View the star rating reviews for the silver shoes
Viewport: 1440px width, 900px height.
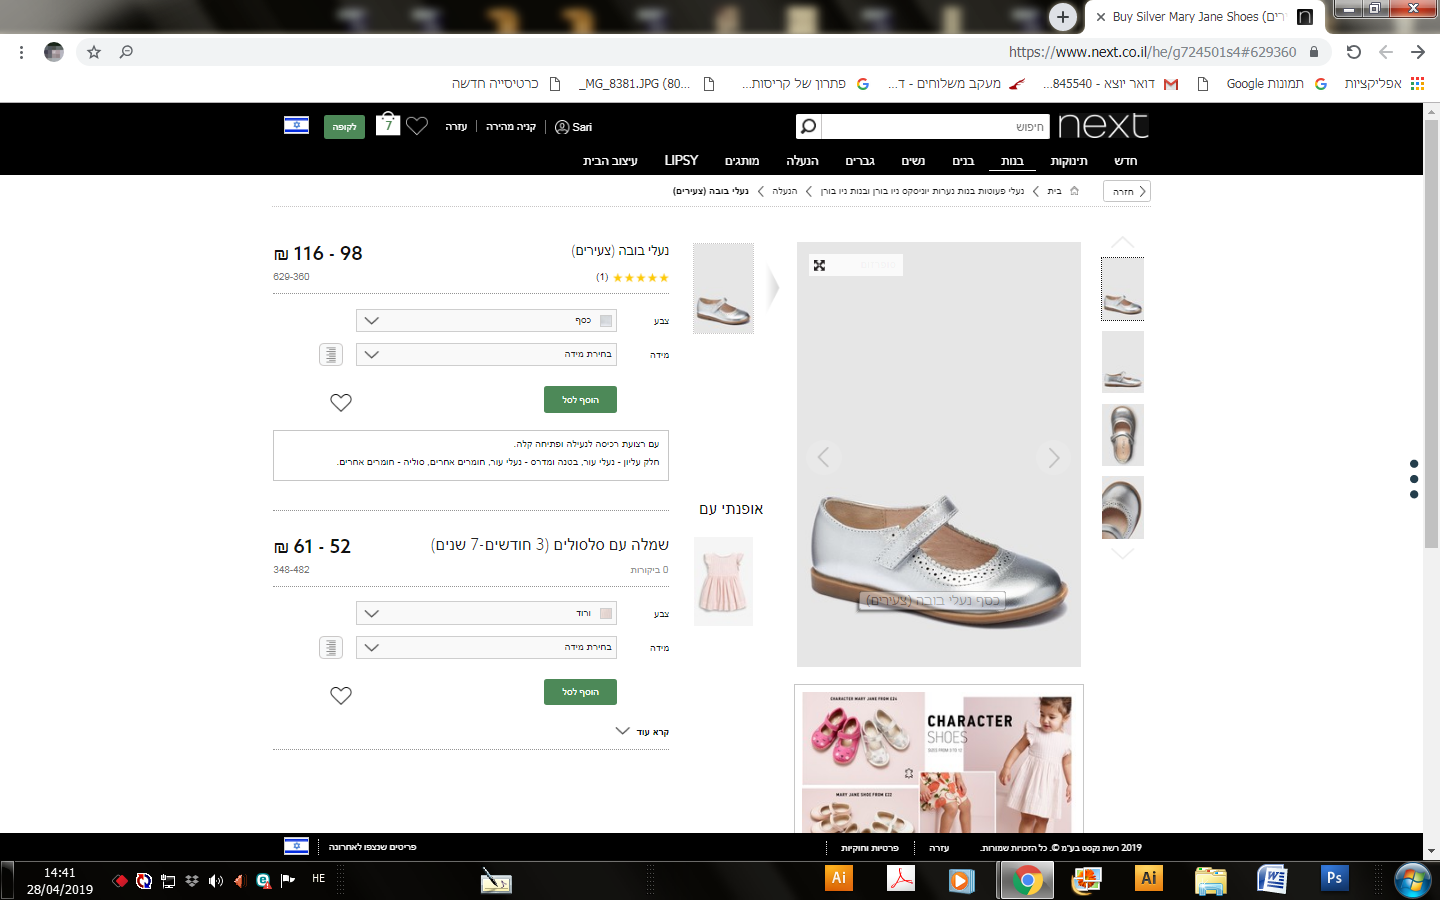click(640, 278)
